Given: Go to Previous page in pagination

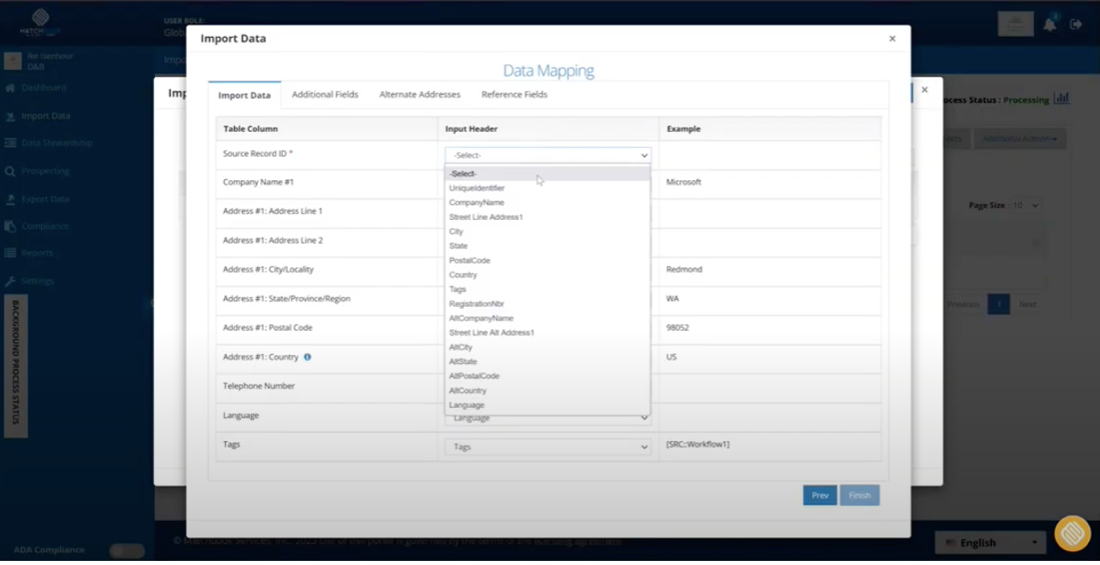Looking at the screenshot, I should click(962, 305).
